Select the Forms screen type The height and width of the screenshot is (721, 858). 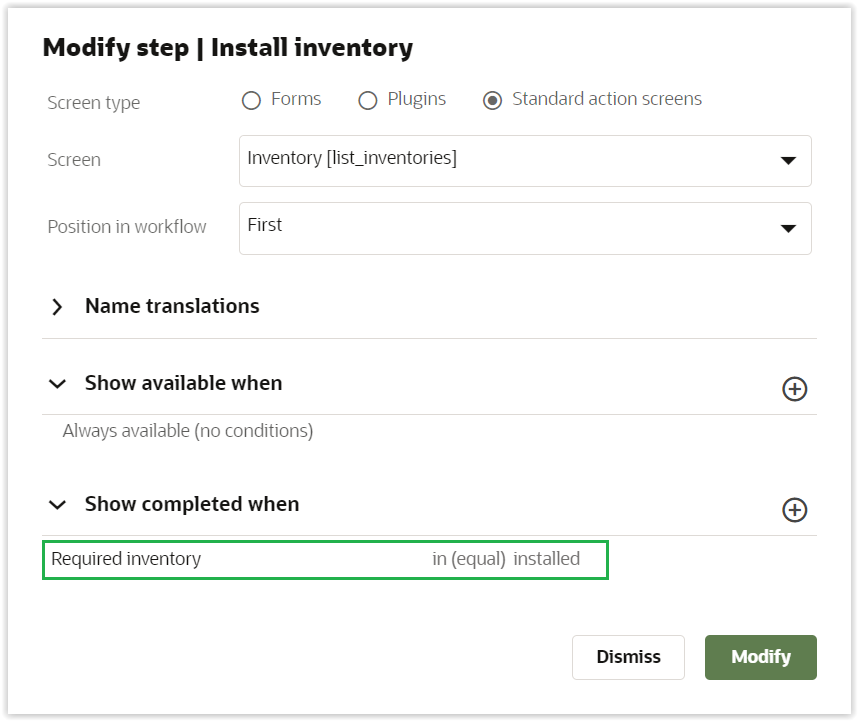point(252,100)
